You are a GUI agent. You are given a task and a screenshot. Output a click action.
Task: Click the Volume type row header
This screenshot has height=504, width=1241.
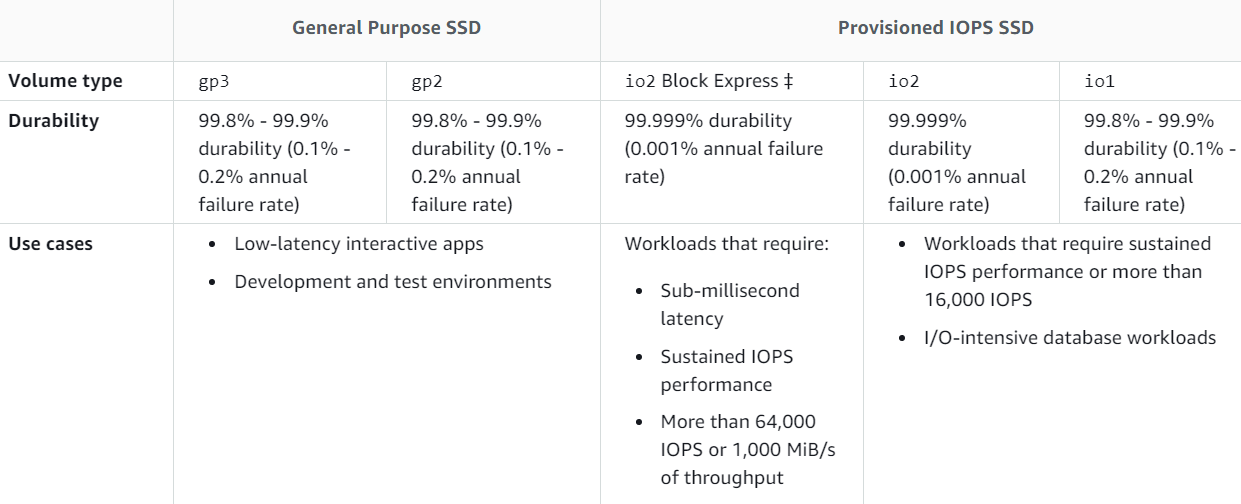[x=65, y=82]
